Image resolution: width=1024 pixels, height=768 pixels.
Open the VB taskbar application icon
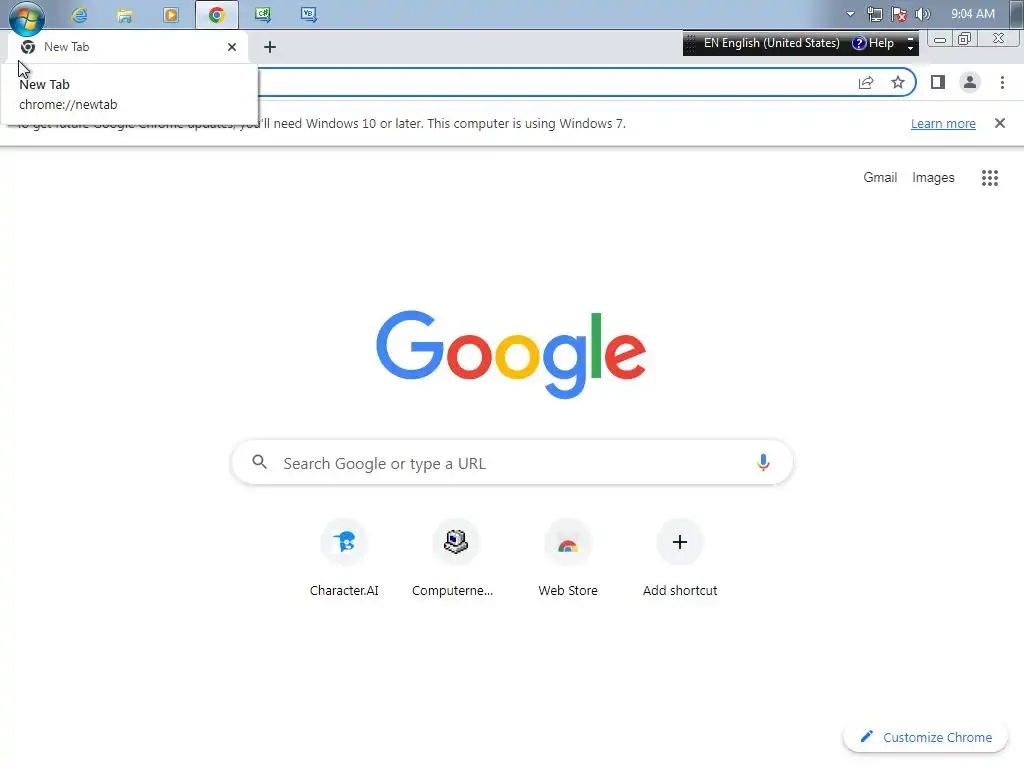[309, 14]
